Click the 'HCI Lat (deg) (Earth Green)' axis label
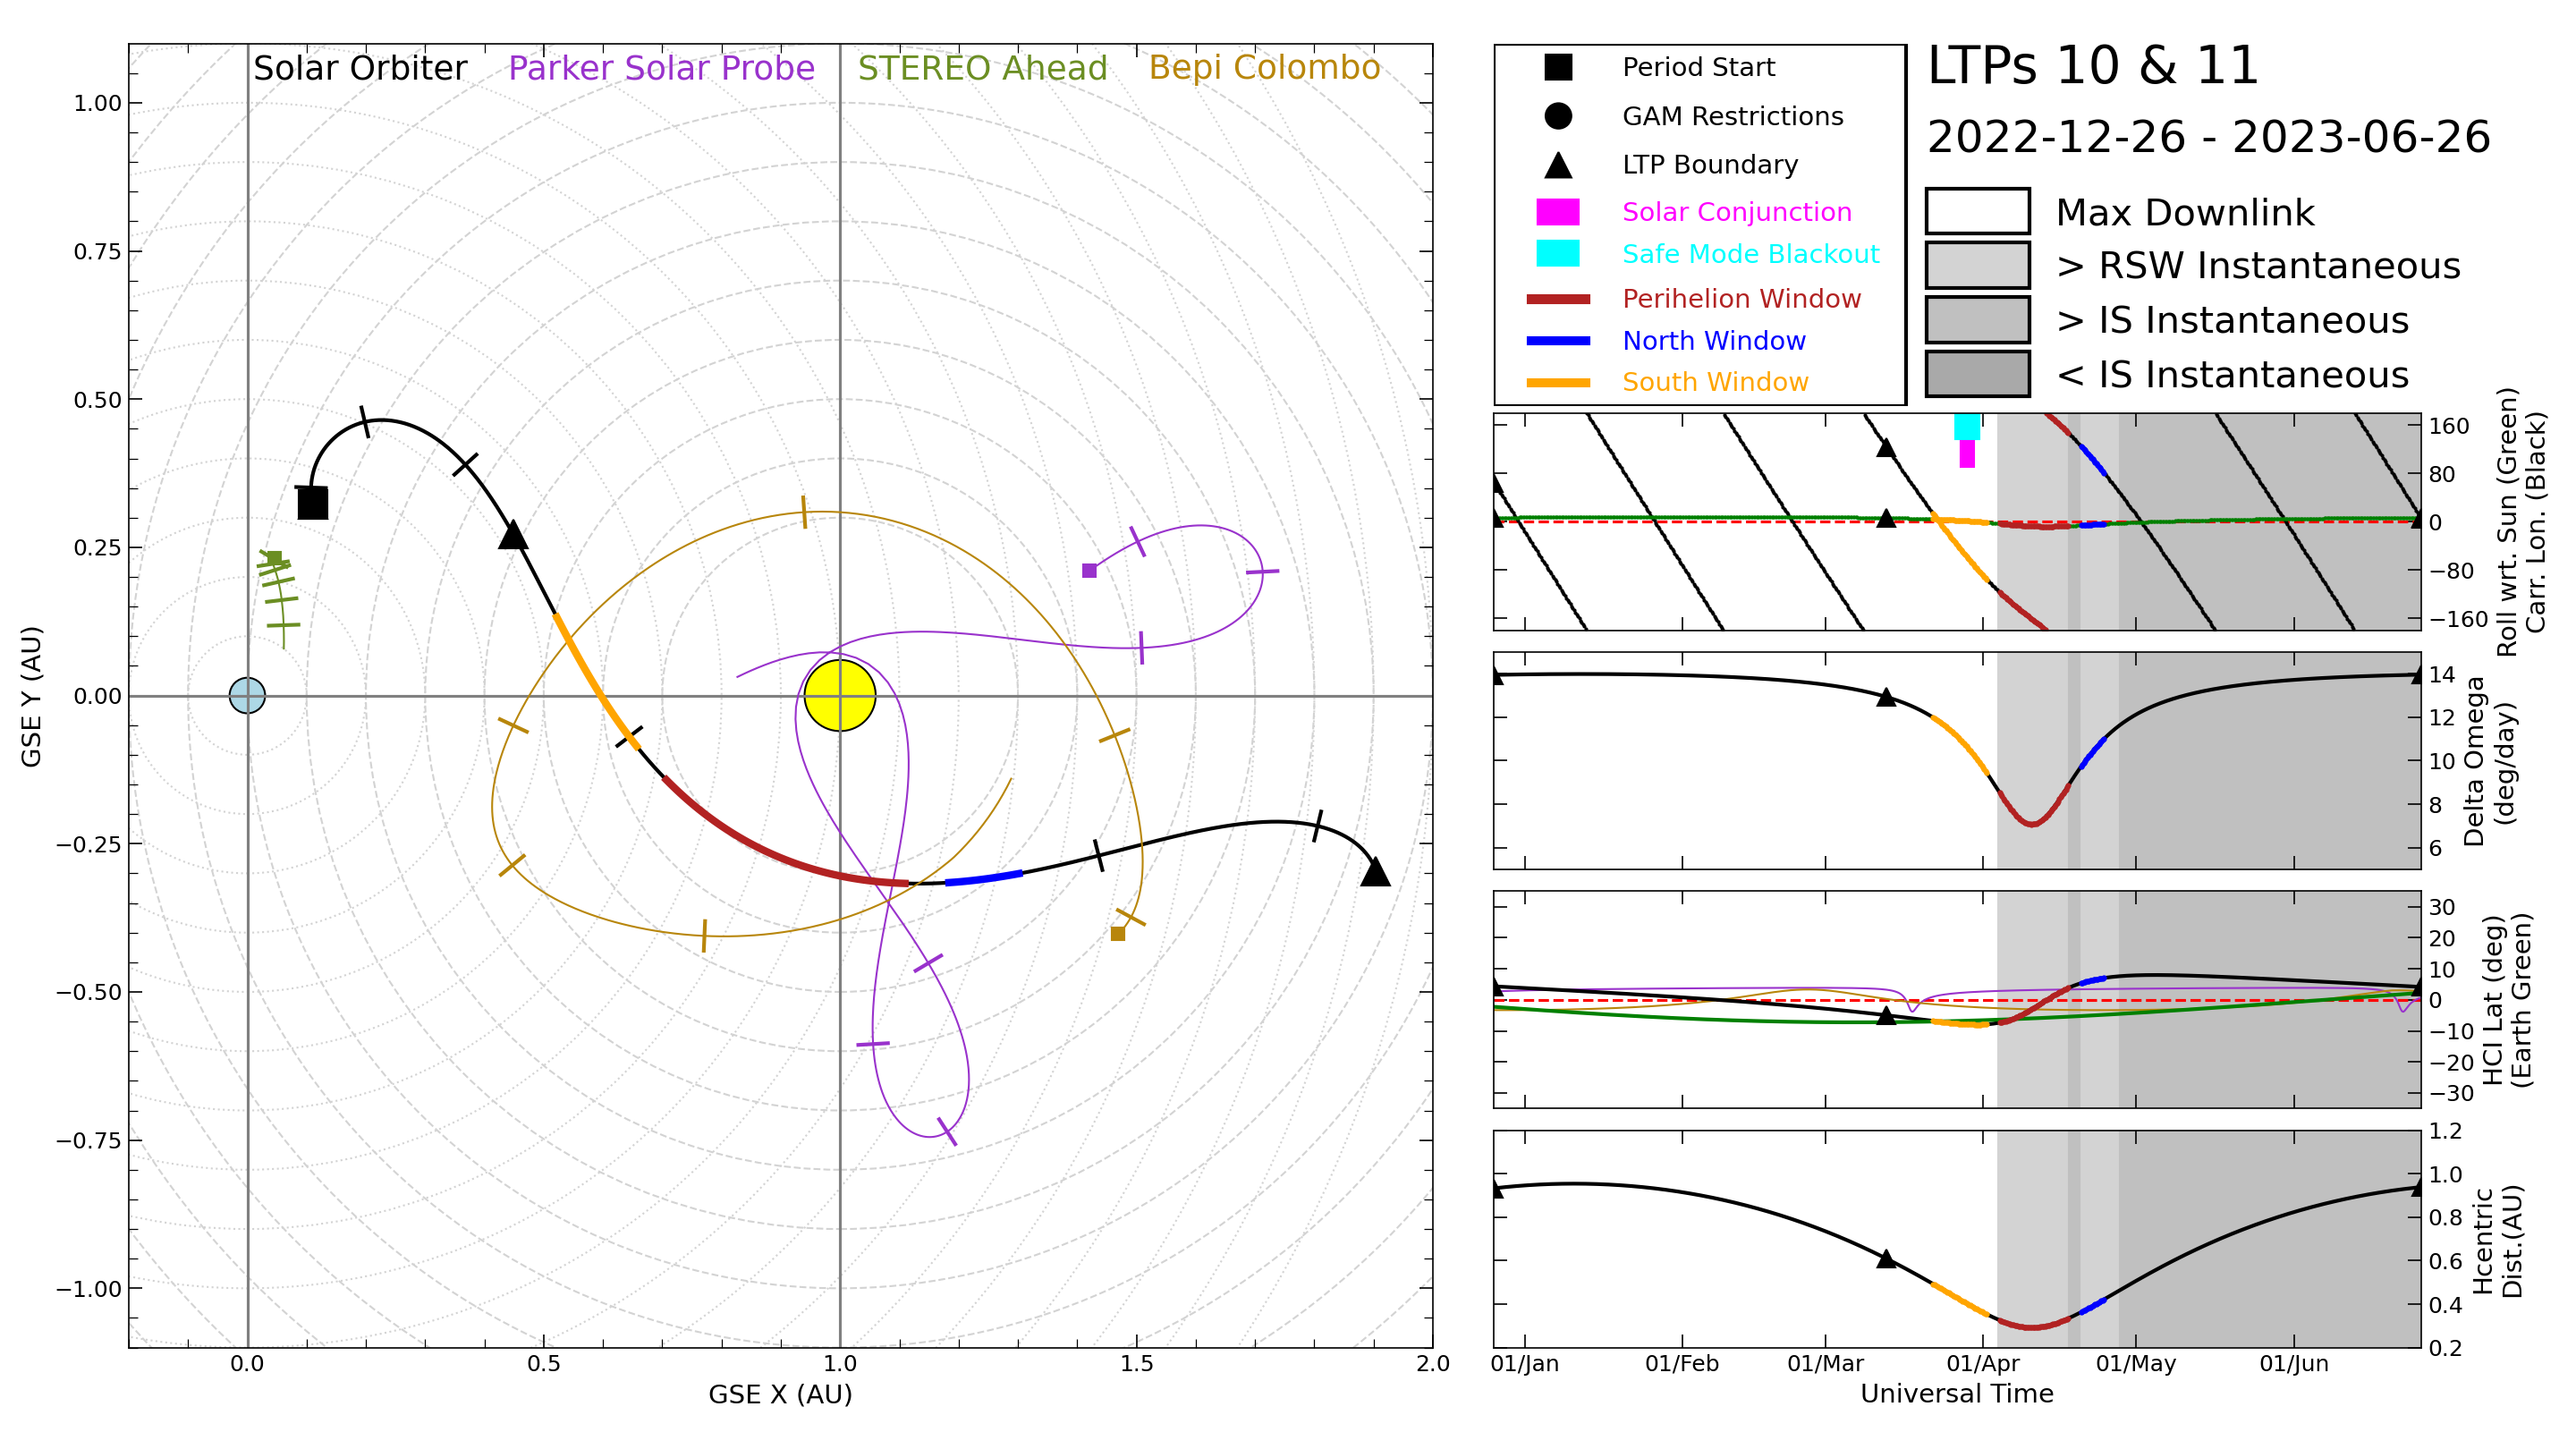The width and height of the screenshot is (2576, 1449). pos(2507,999)
